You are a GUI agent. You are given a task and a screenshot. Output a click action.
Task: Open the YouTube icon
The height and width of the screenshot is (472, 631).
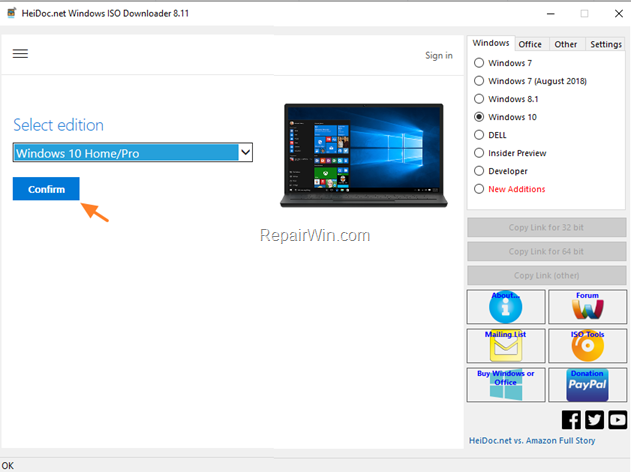tap(618, 420)
